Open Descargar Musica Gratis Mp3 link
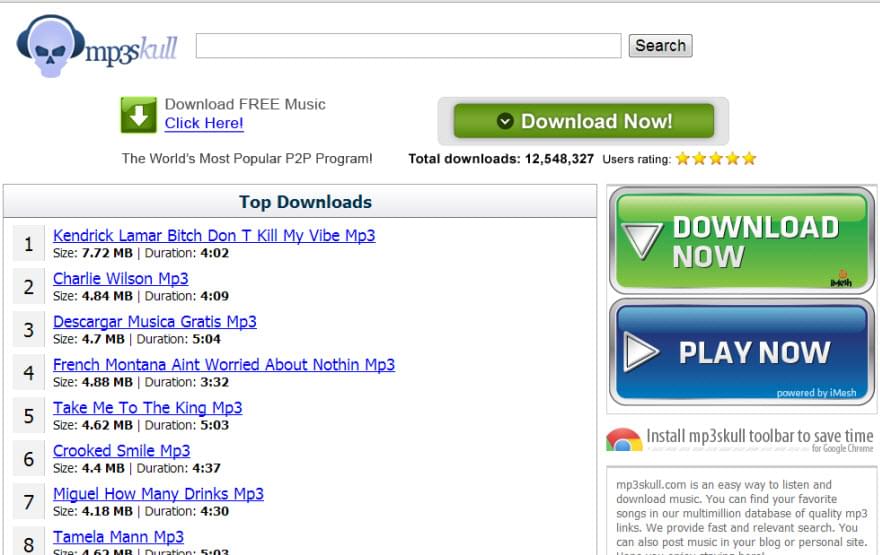Screen dimensions: 880x555 coord(155,322)
